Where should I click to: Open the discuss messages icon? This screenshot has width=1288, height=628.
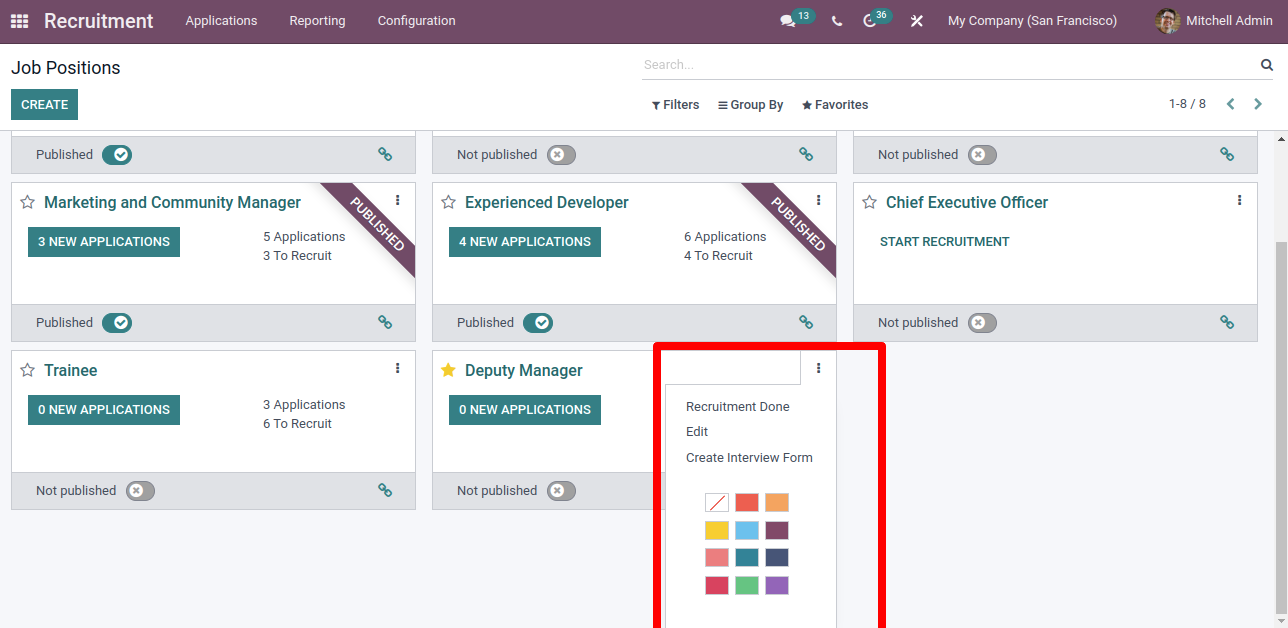pos(788,21)
